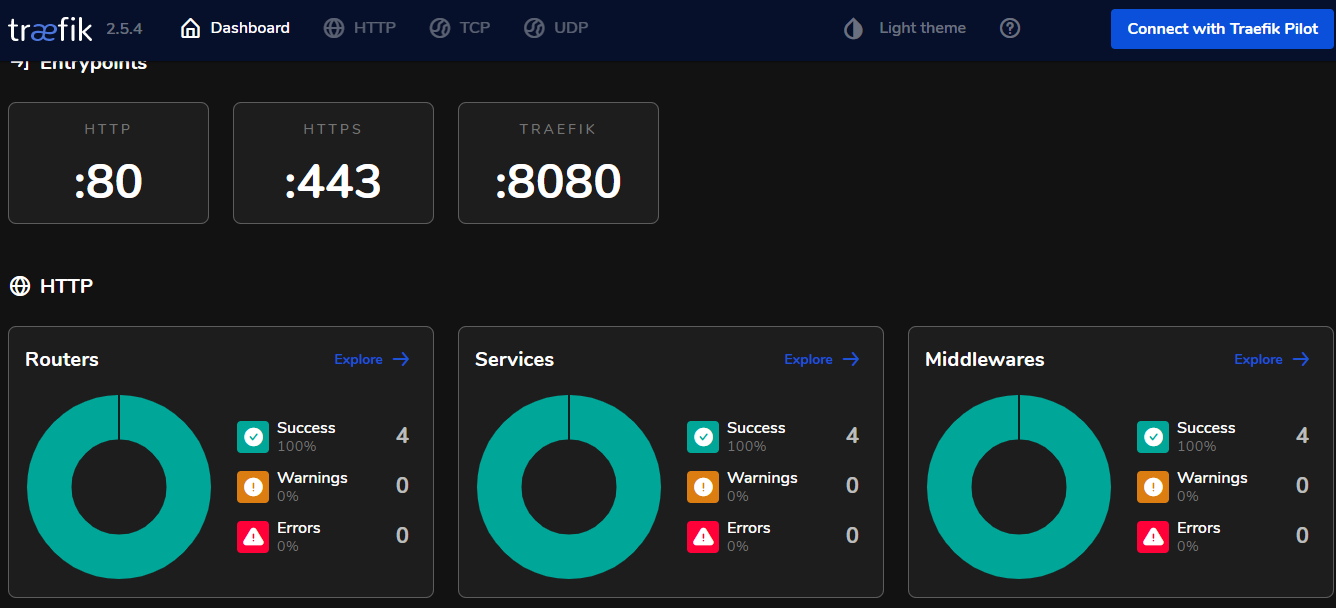The height and width of the screenshot is (608, 1336).
Task: Click the Services card title
Action: click(x=514, y=359)
